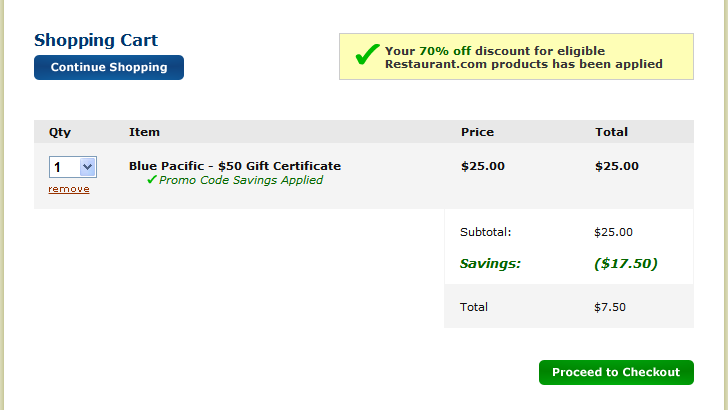The height and width of the screenshot is (410, 728).
Task: Click the Promo Code Savings Applied text
Action: click(x=240, y=180)
